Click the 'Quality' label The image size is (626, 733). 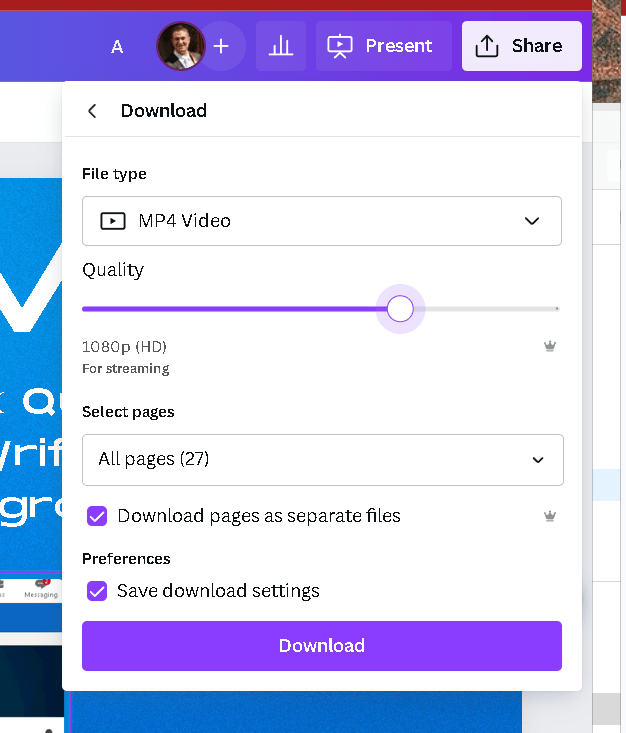pyautogui.click(x=113, y=270)
